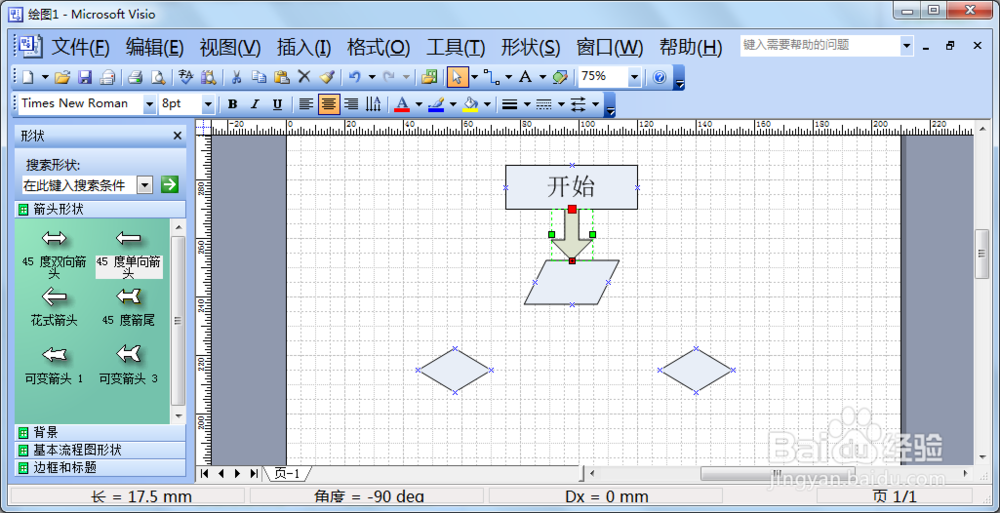Create a new drawing
Image resolution: width=1000 pixels, height=513 pixels.
pos(27,77)
